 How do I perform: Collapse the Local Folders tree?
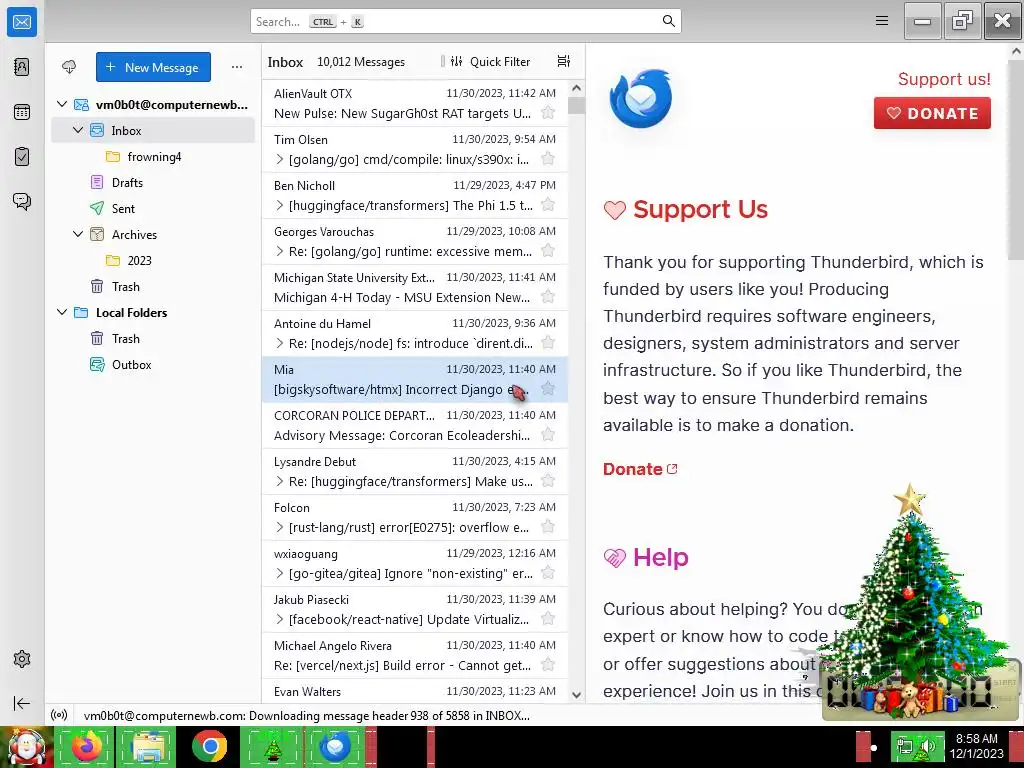[x=62, y=312]
